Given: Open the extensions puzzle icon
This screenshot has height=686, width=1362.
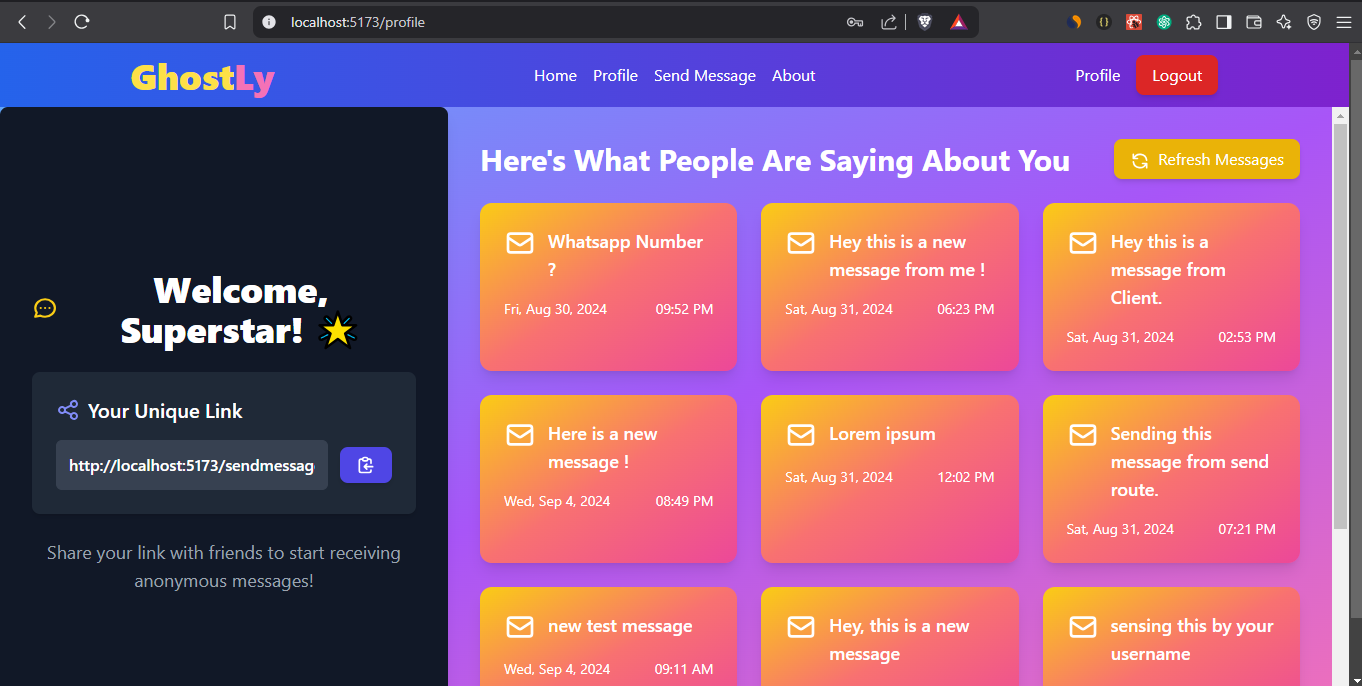Looking at the screenshot, I should tap(1194, 22).
